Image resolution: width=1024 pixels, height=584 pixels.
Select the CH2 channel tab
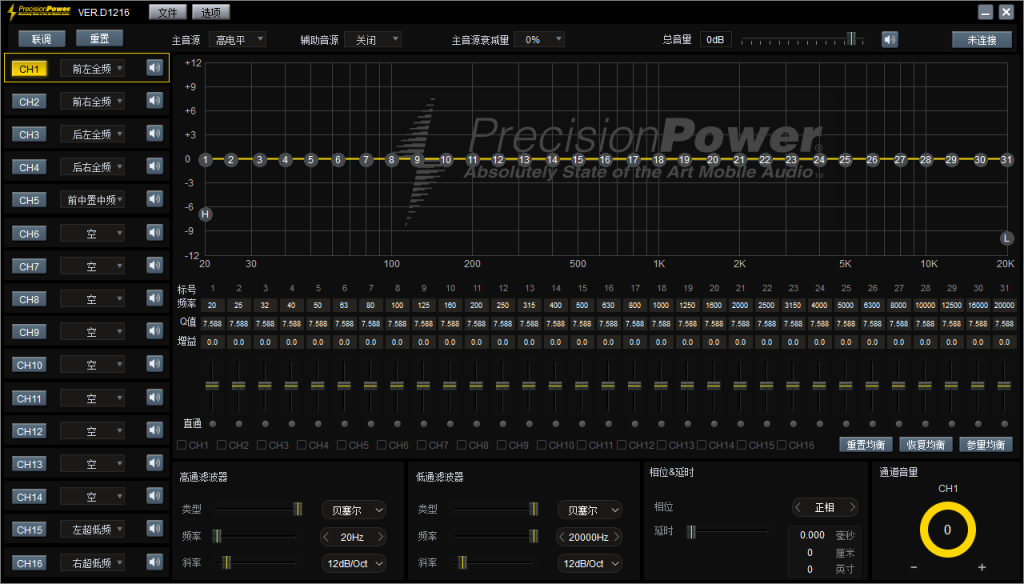tap(29, 101)
